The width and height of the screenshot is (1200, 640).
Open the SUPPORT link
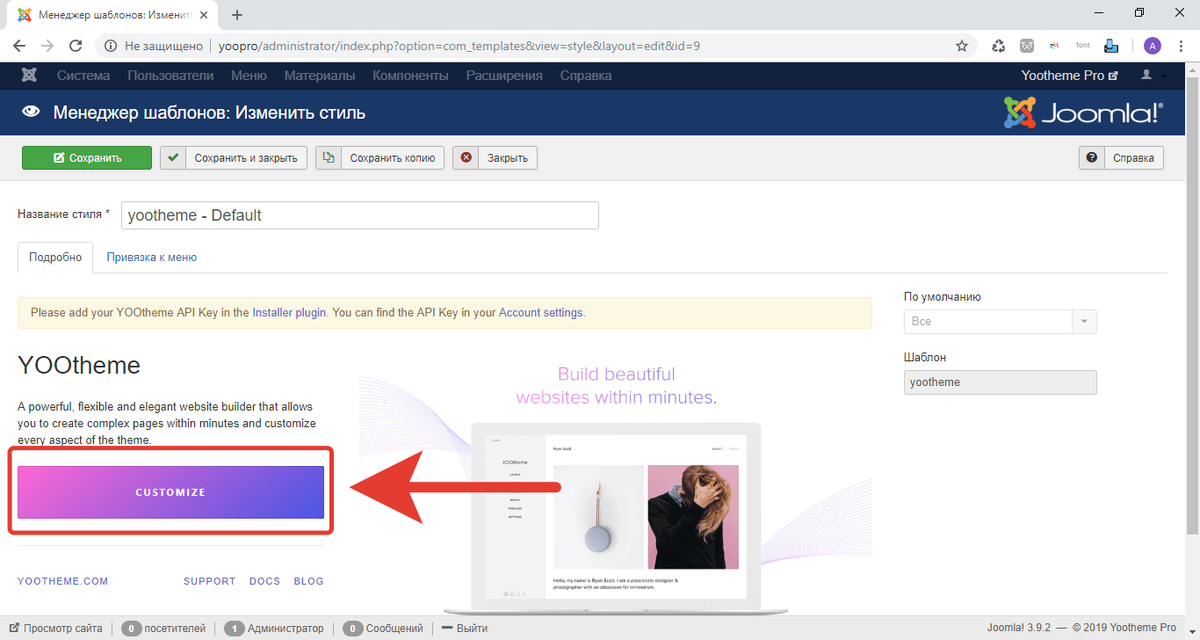point(210,581)
